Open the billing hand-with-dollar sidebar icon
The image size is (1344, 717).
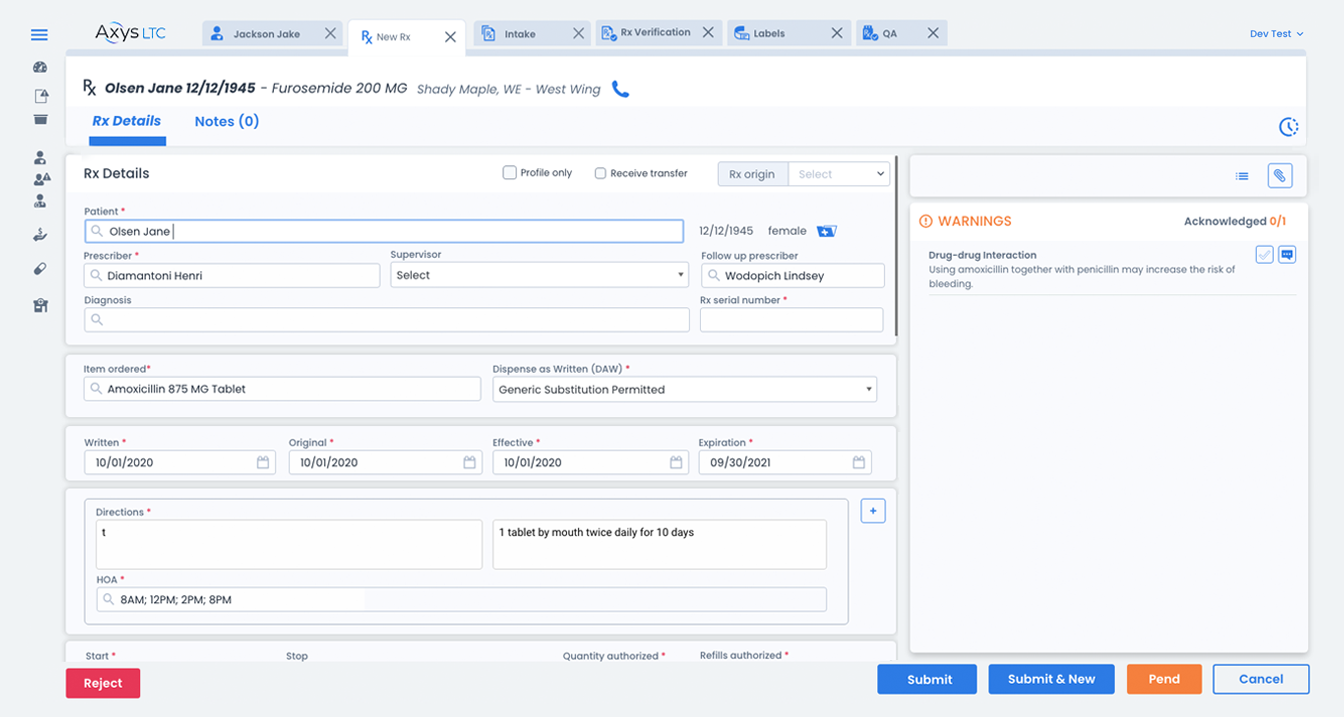point(40,235)
